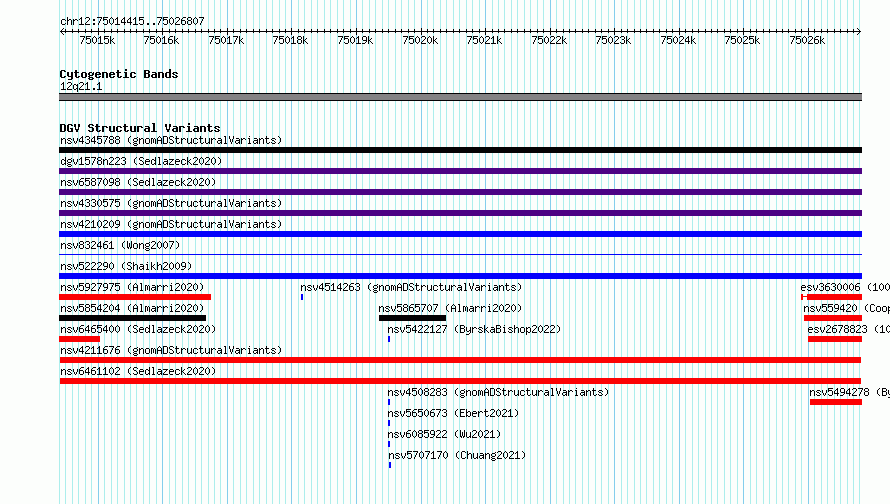This screenshot has height=504, width=890.
Task: Click the blue nsv5707170 marker
Action: click(x=390, y=465)
